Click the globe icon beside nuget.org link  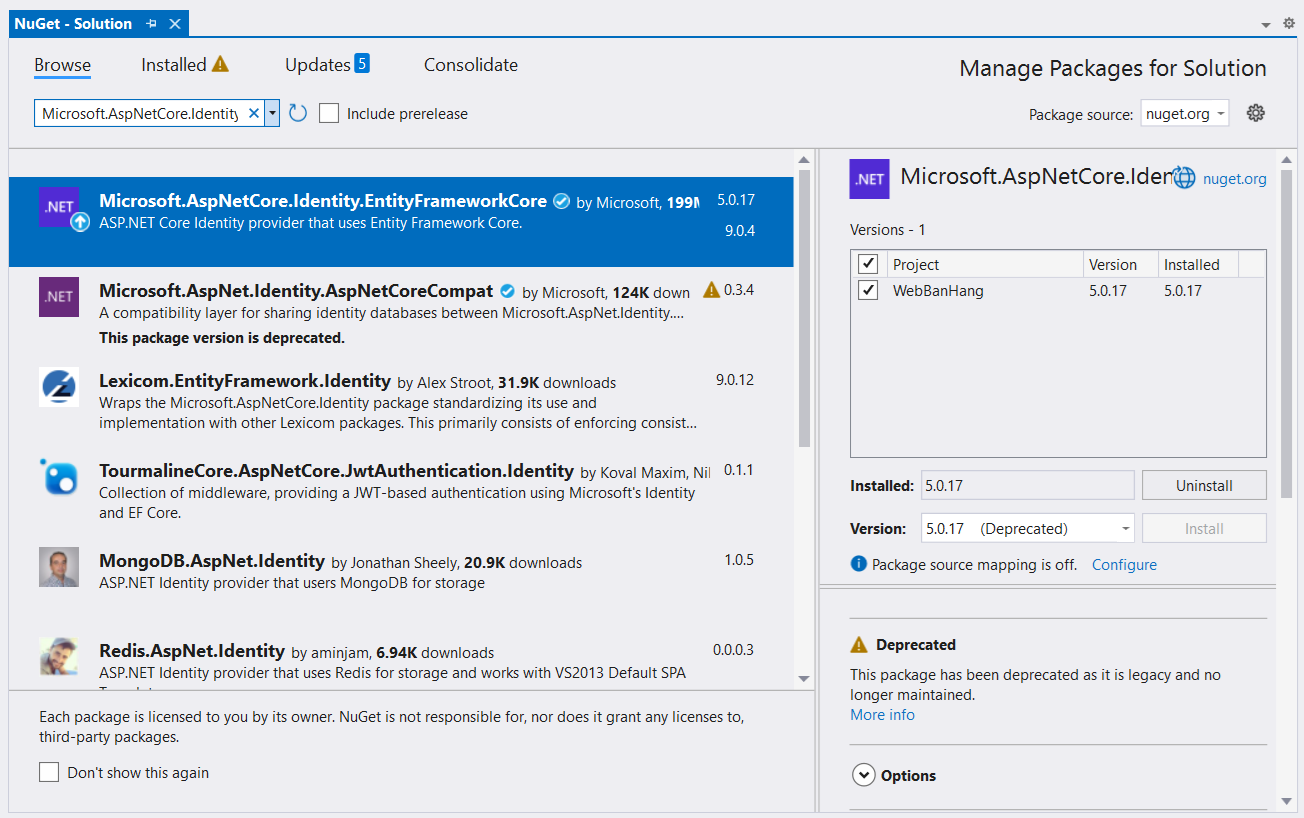click(1184, 178)
